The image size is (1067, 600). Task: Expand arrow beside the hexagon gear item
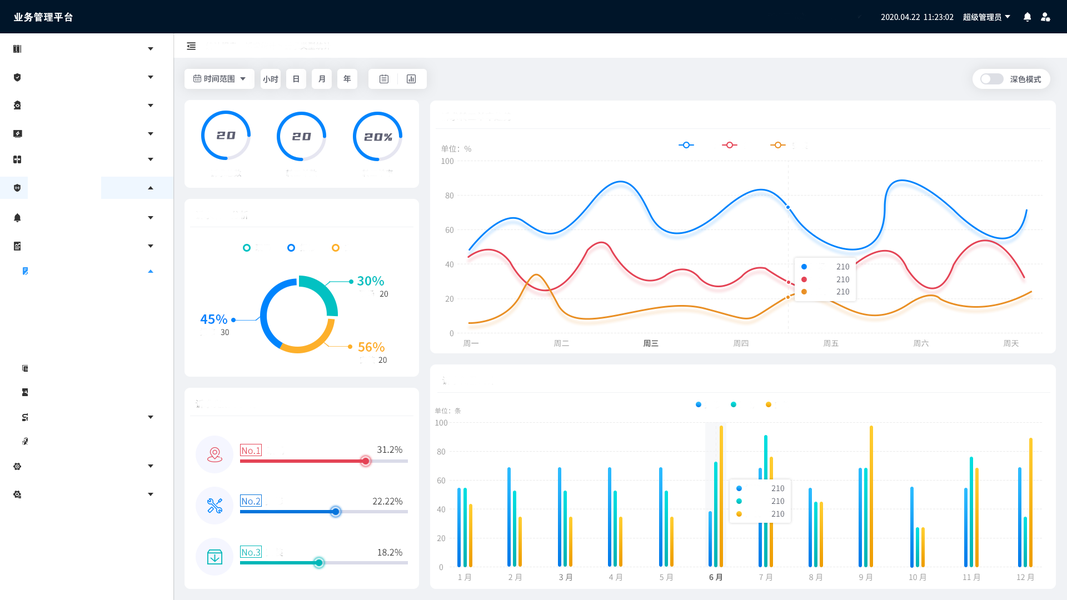[150, 466]
